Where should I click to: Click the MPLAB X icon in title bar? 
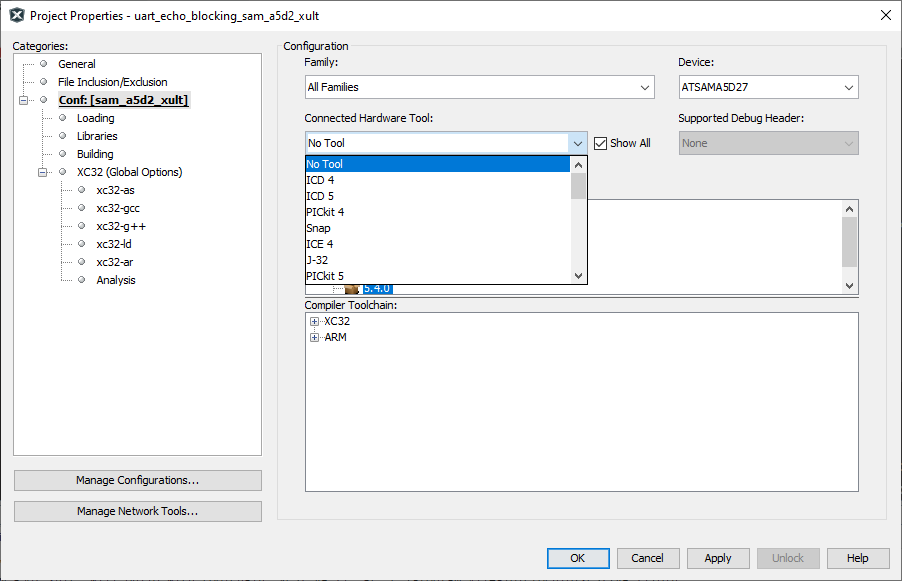pos(16,16)
